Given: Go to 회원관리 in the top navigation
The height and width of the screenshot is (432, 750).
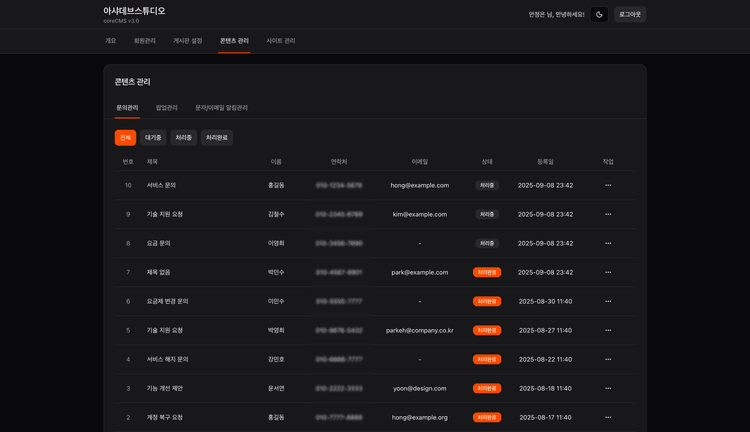Looking at the screenshot, I should (145, 41).
